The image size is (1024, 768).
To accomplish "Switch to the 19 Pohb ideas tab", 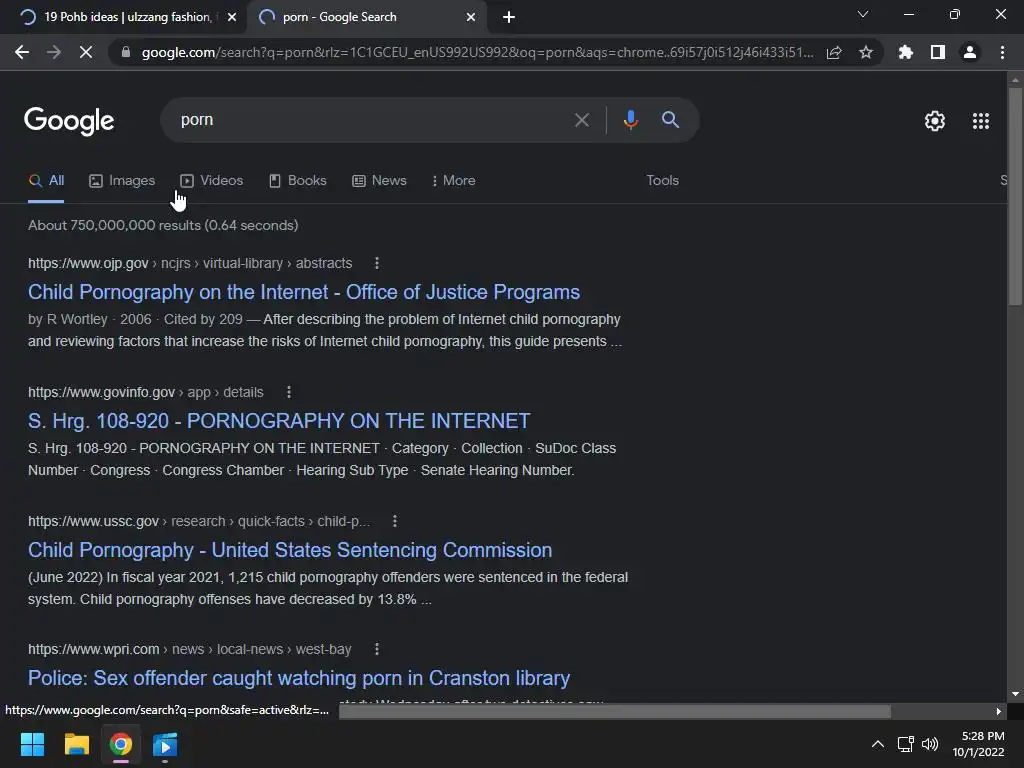I will [x=123, y=17].
